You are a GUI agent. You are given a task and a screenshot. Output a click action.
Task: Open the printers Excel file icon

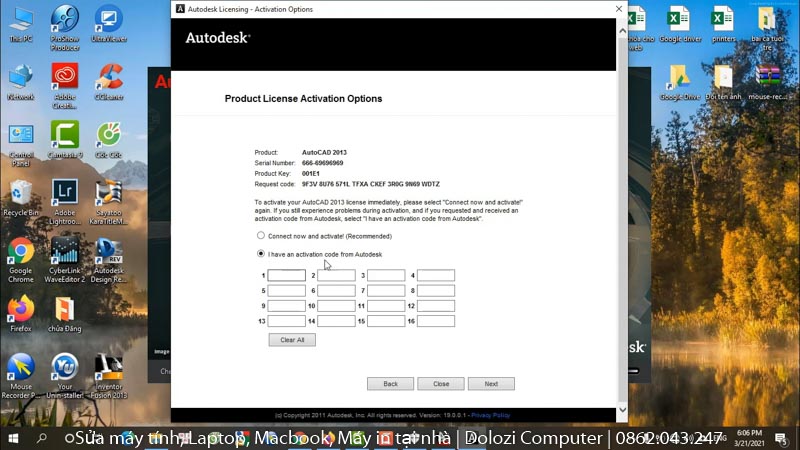pyautogui.click(x=723, y=20)
